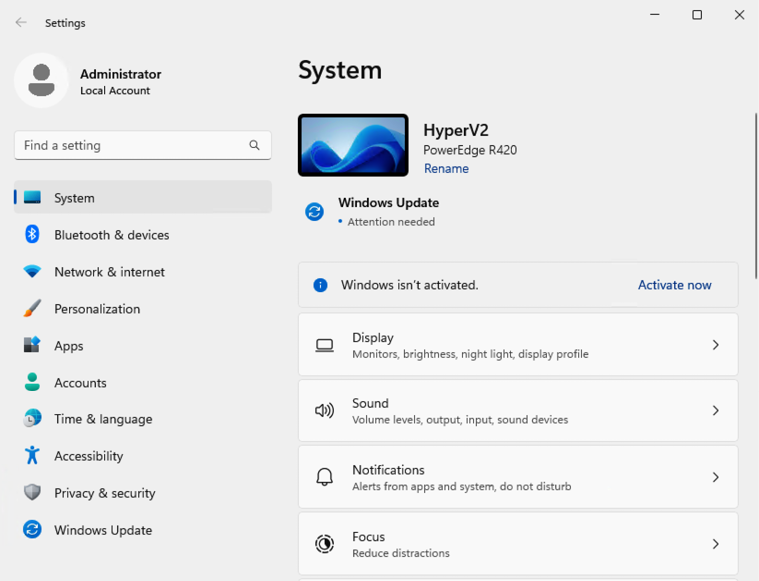Viewport: 759px width, 581px height.
Task: Click the Sound speaker icon
Action: [x=324, y=411]
